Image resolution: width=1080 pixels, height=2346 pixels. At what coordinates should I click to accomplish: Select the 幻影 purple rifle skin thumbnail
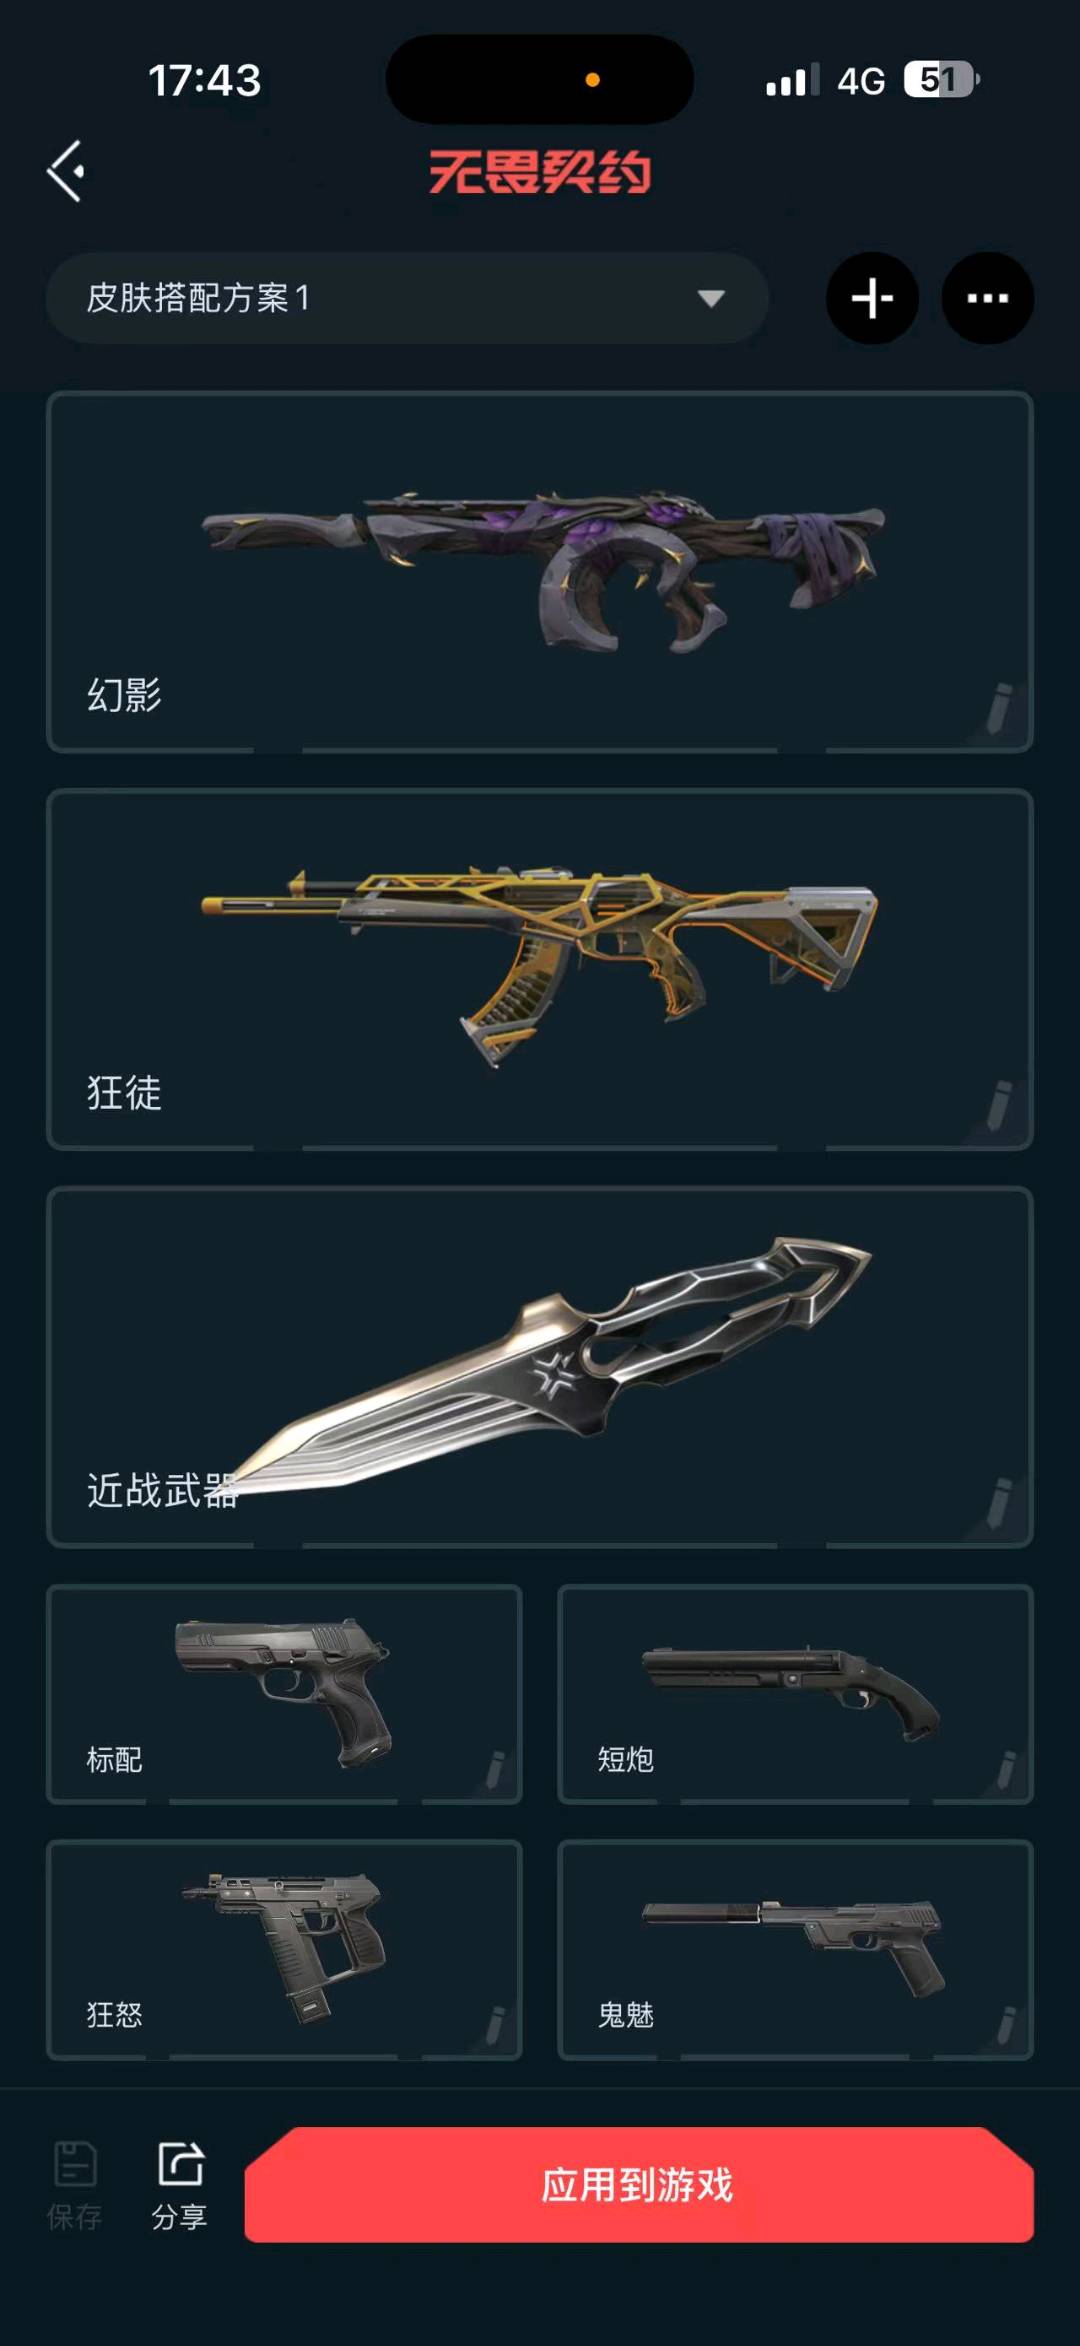543,570
